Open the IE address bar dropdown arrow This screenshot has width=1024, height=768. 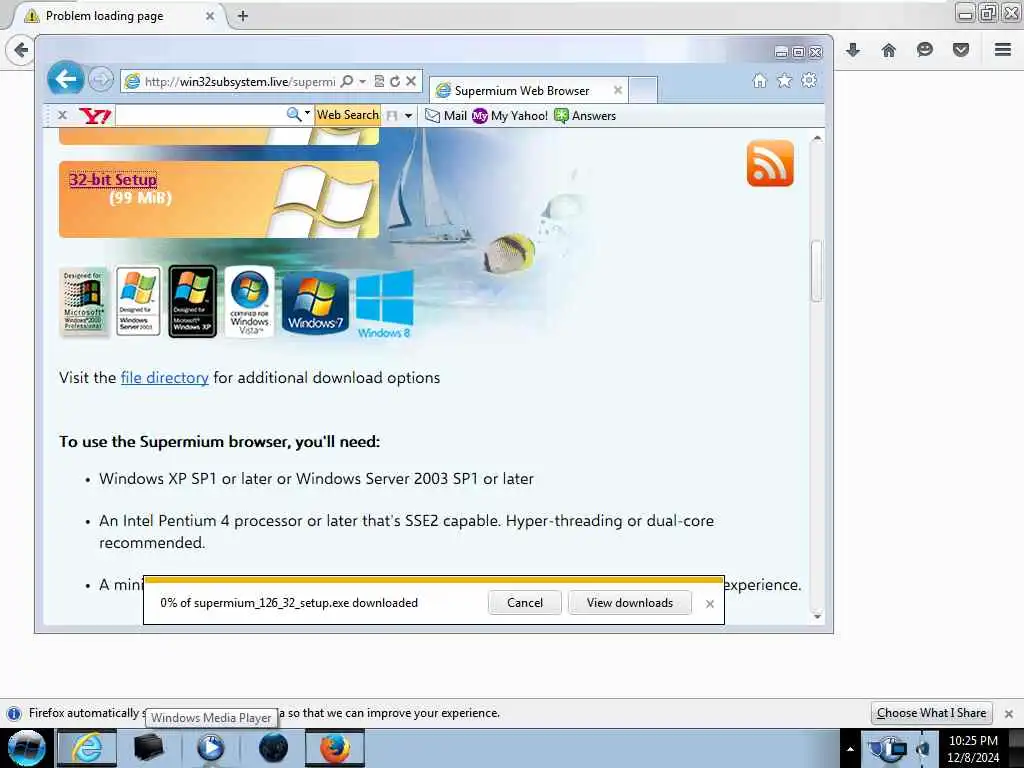coord(362,81)
